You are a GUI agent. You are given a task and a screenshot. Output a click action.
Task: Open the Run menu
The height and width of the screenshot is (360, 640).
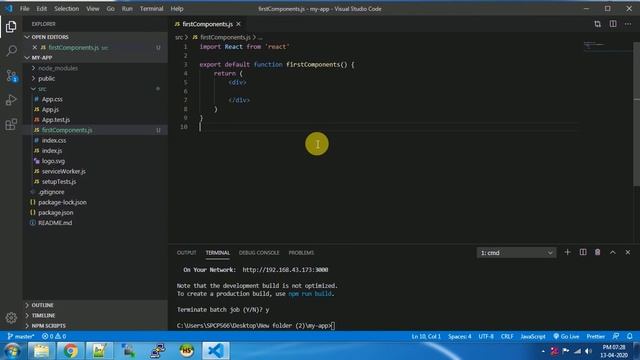[127, 9]
